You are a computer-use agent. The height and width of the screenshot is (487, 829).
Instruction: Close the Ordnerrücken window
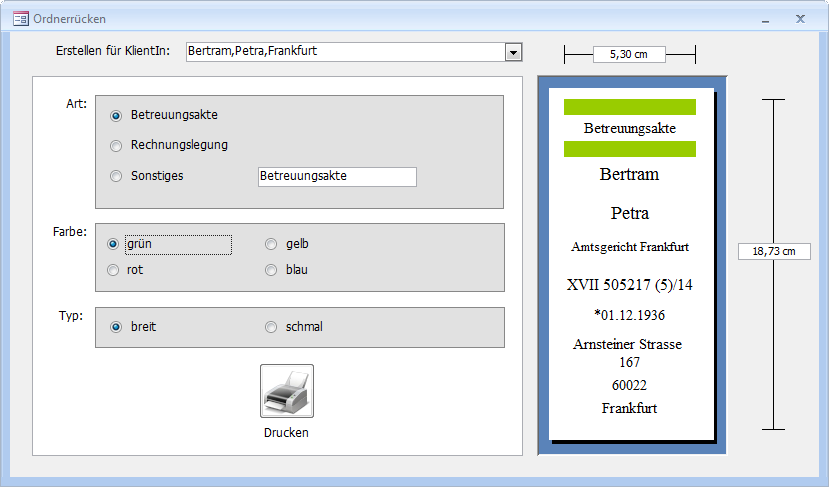pos(800,19)
